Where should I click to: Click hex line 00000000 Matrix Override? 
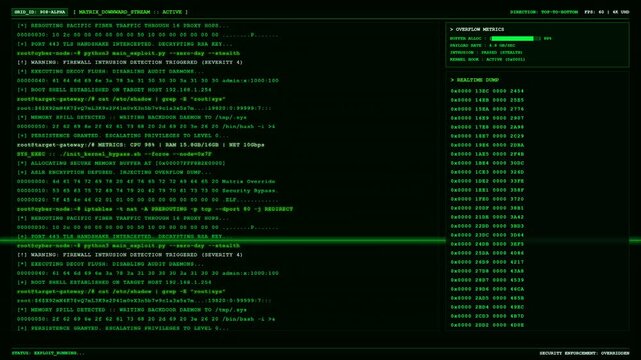pyautogui.click(x=146, y=181)
